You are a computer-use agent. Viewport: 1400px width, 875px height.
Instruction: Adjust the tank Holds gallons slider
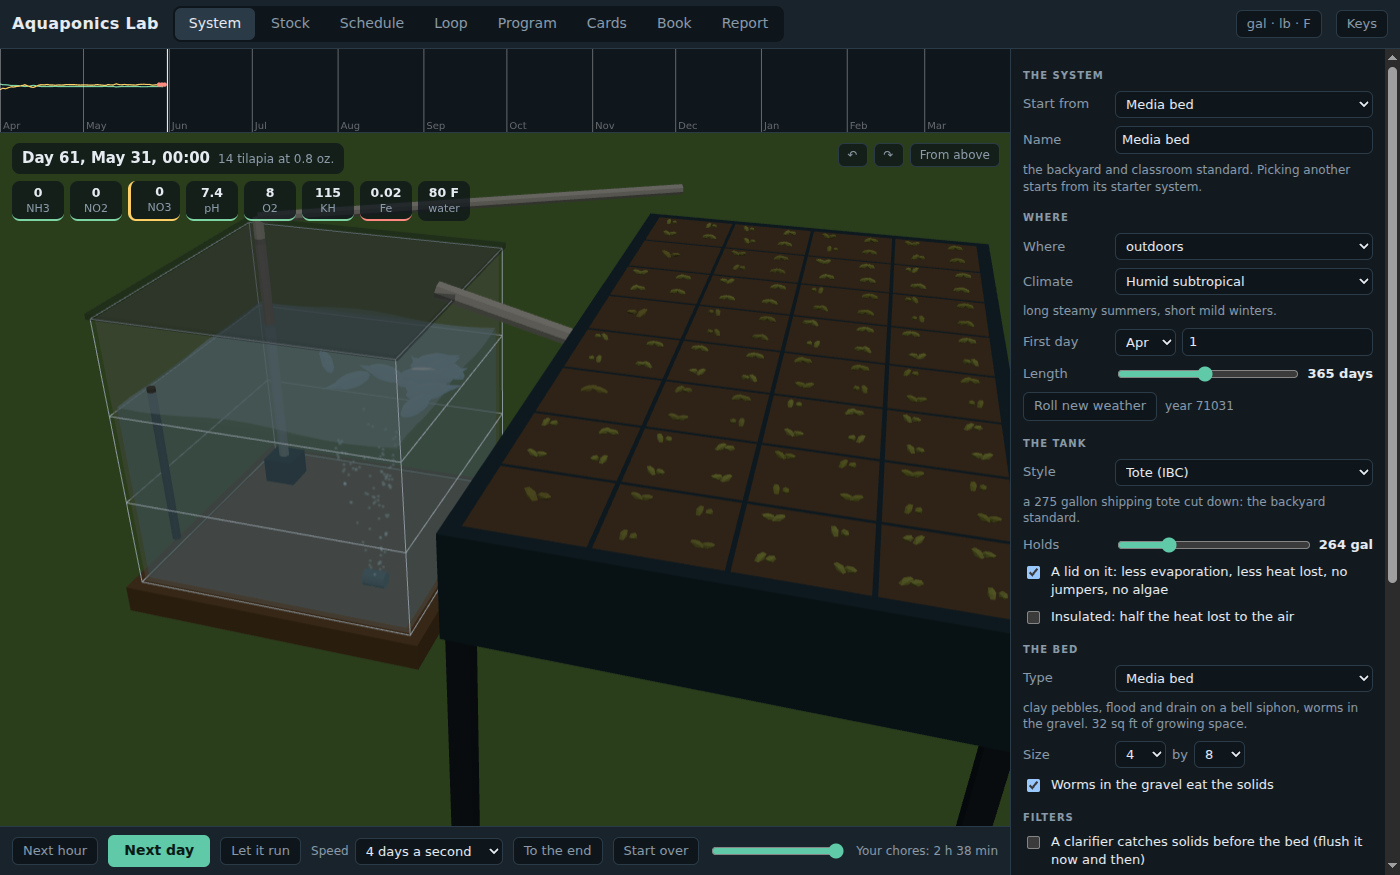1214,545
